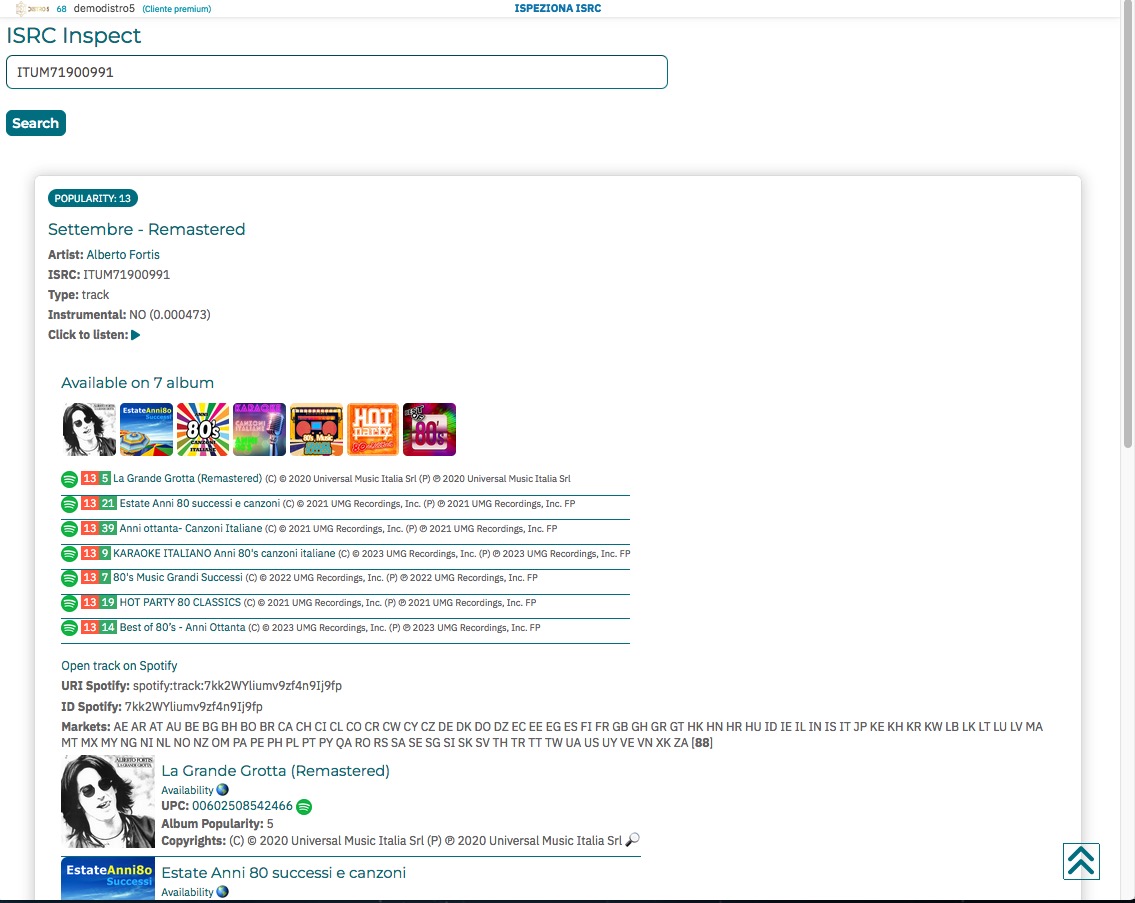The height and width of the screenshot is (903, 1135).
Task: Open Spotify icon for La Grande Grotta row
Action: coord(69,479)
